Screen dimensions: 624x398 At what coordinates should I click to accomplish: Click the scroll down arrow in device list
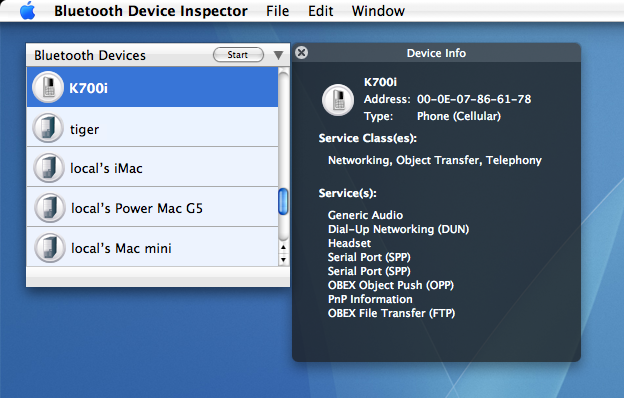coord(283,260)
